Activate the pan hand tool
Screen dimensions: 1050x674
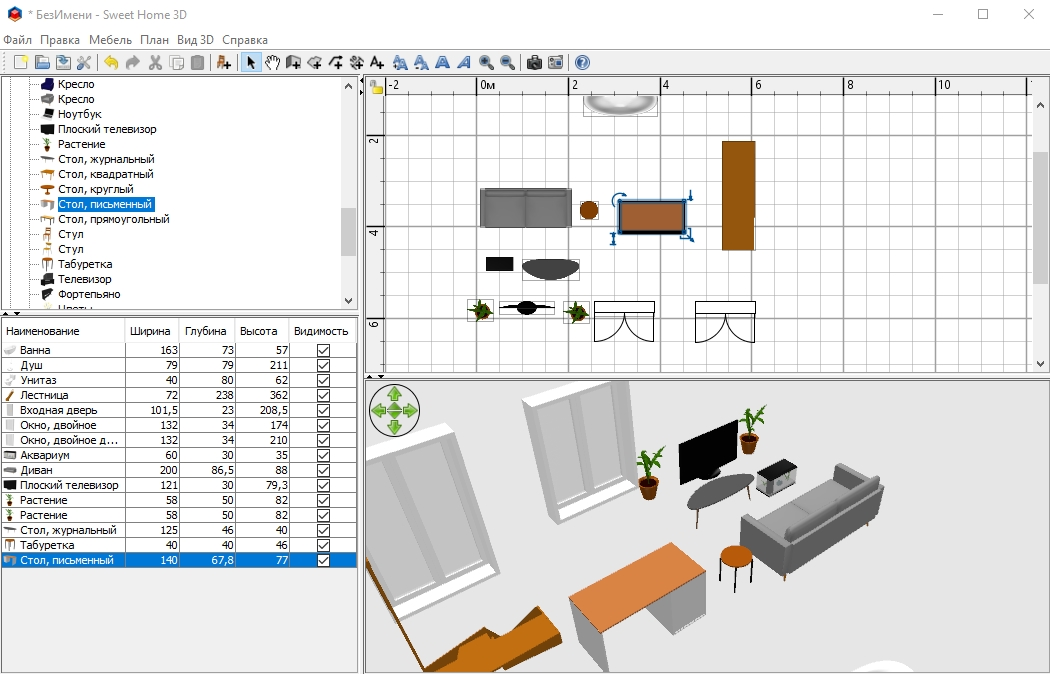click(272, 62)
